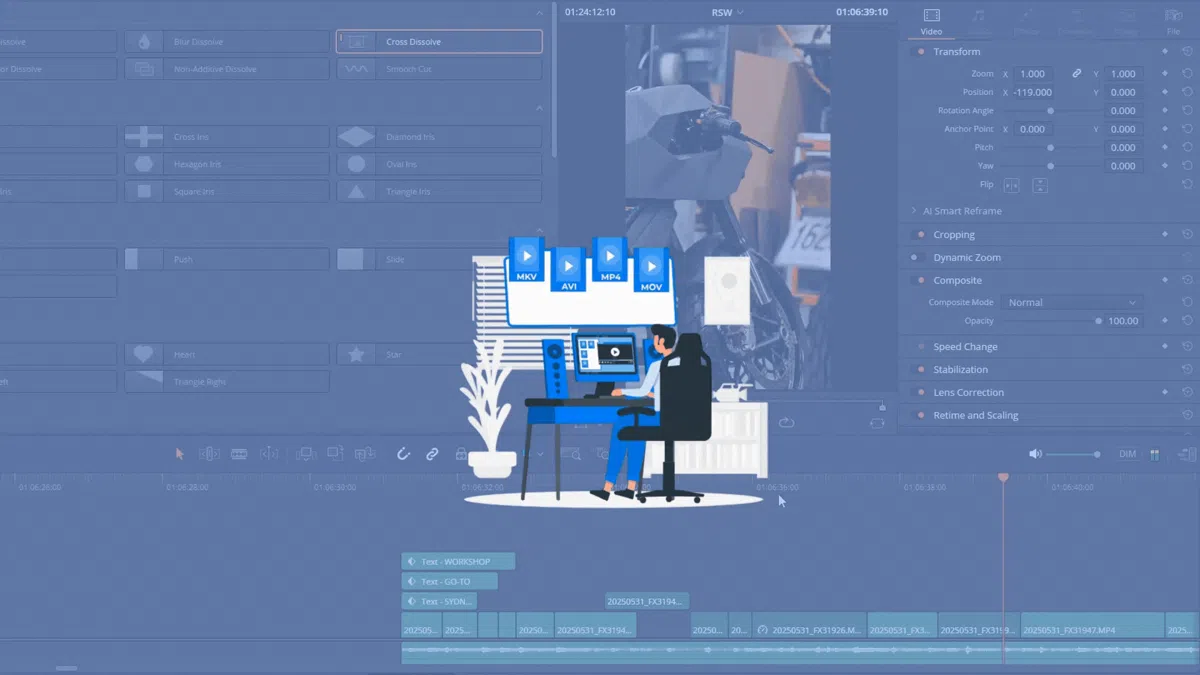Select the Blur Dissolve transition
Screen dimensions: 1200x675
[226, 42]
